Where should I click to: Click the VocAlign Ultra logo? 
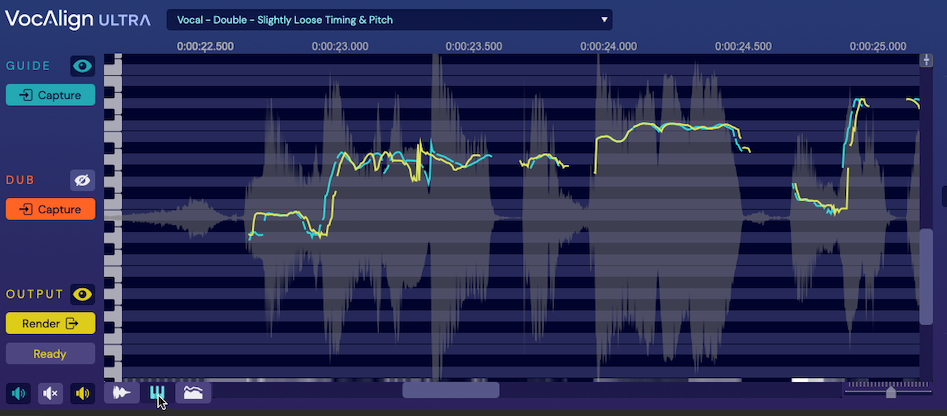(x=78, y=19)
